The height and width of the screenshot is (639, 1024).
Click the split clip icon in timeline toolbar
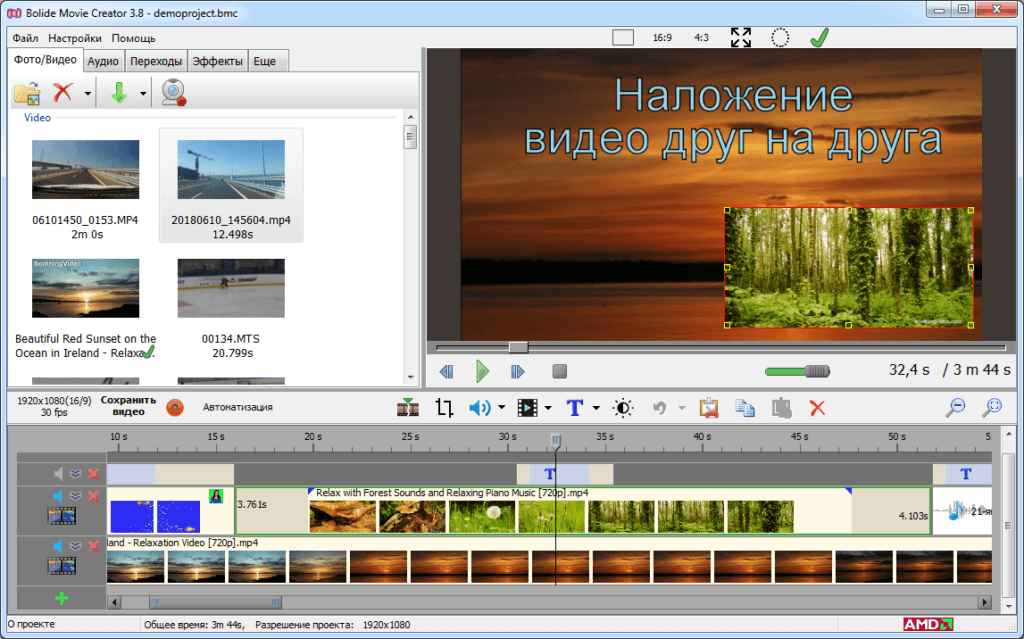(408, 407)
